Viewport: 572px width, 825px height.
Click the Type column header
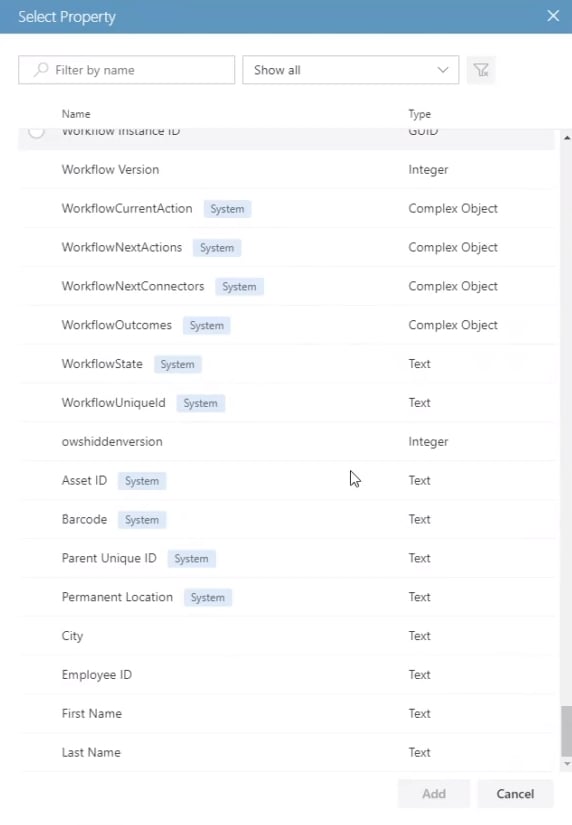419,114
